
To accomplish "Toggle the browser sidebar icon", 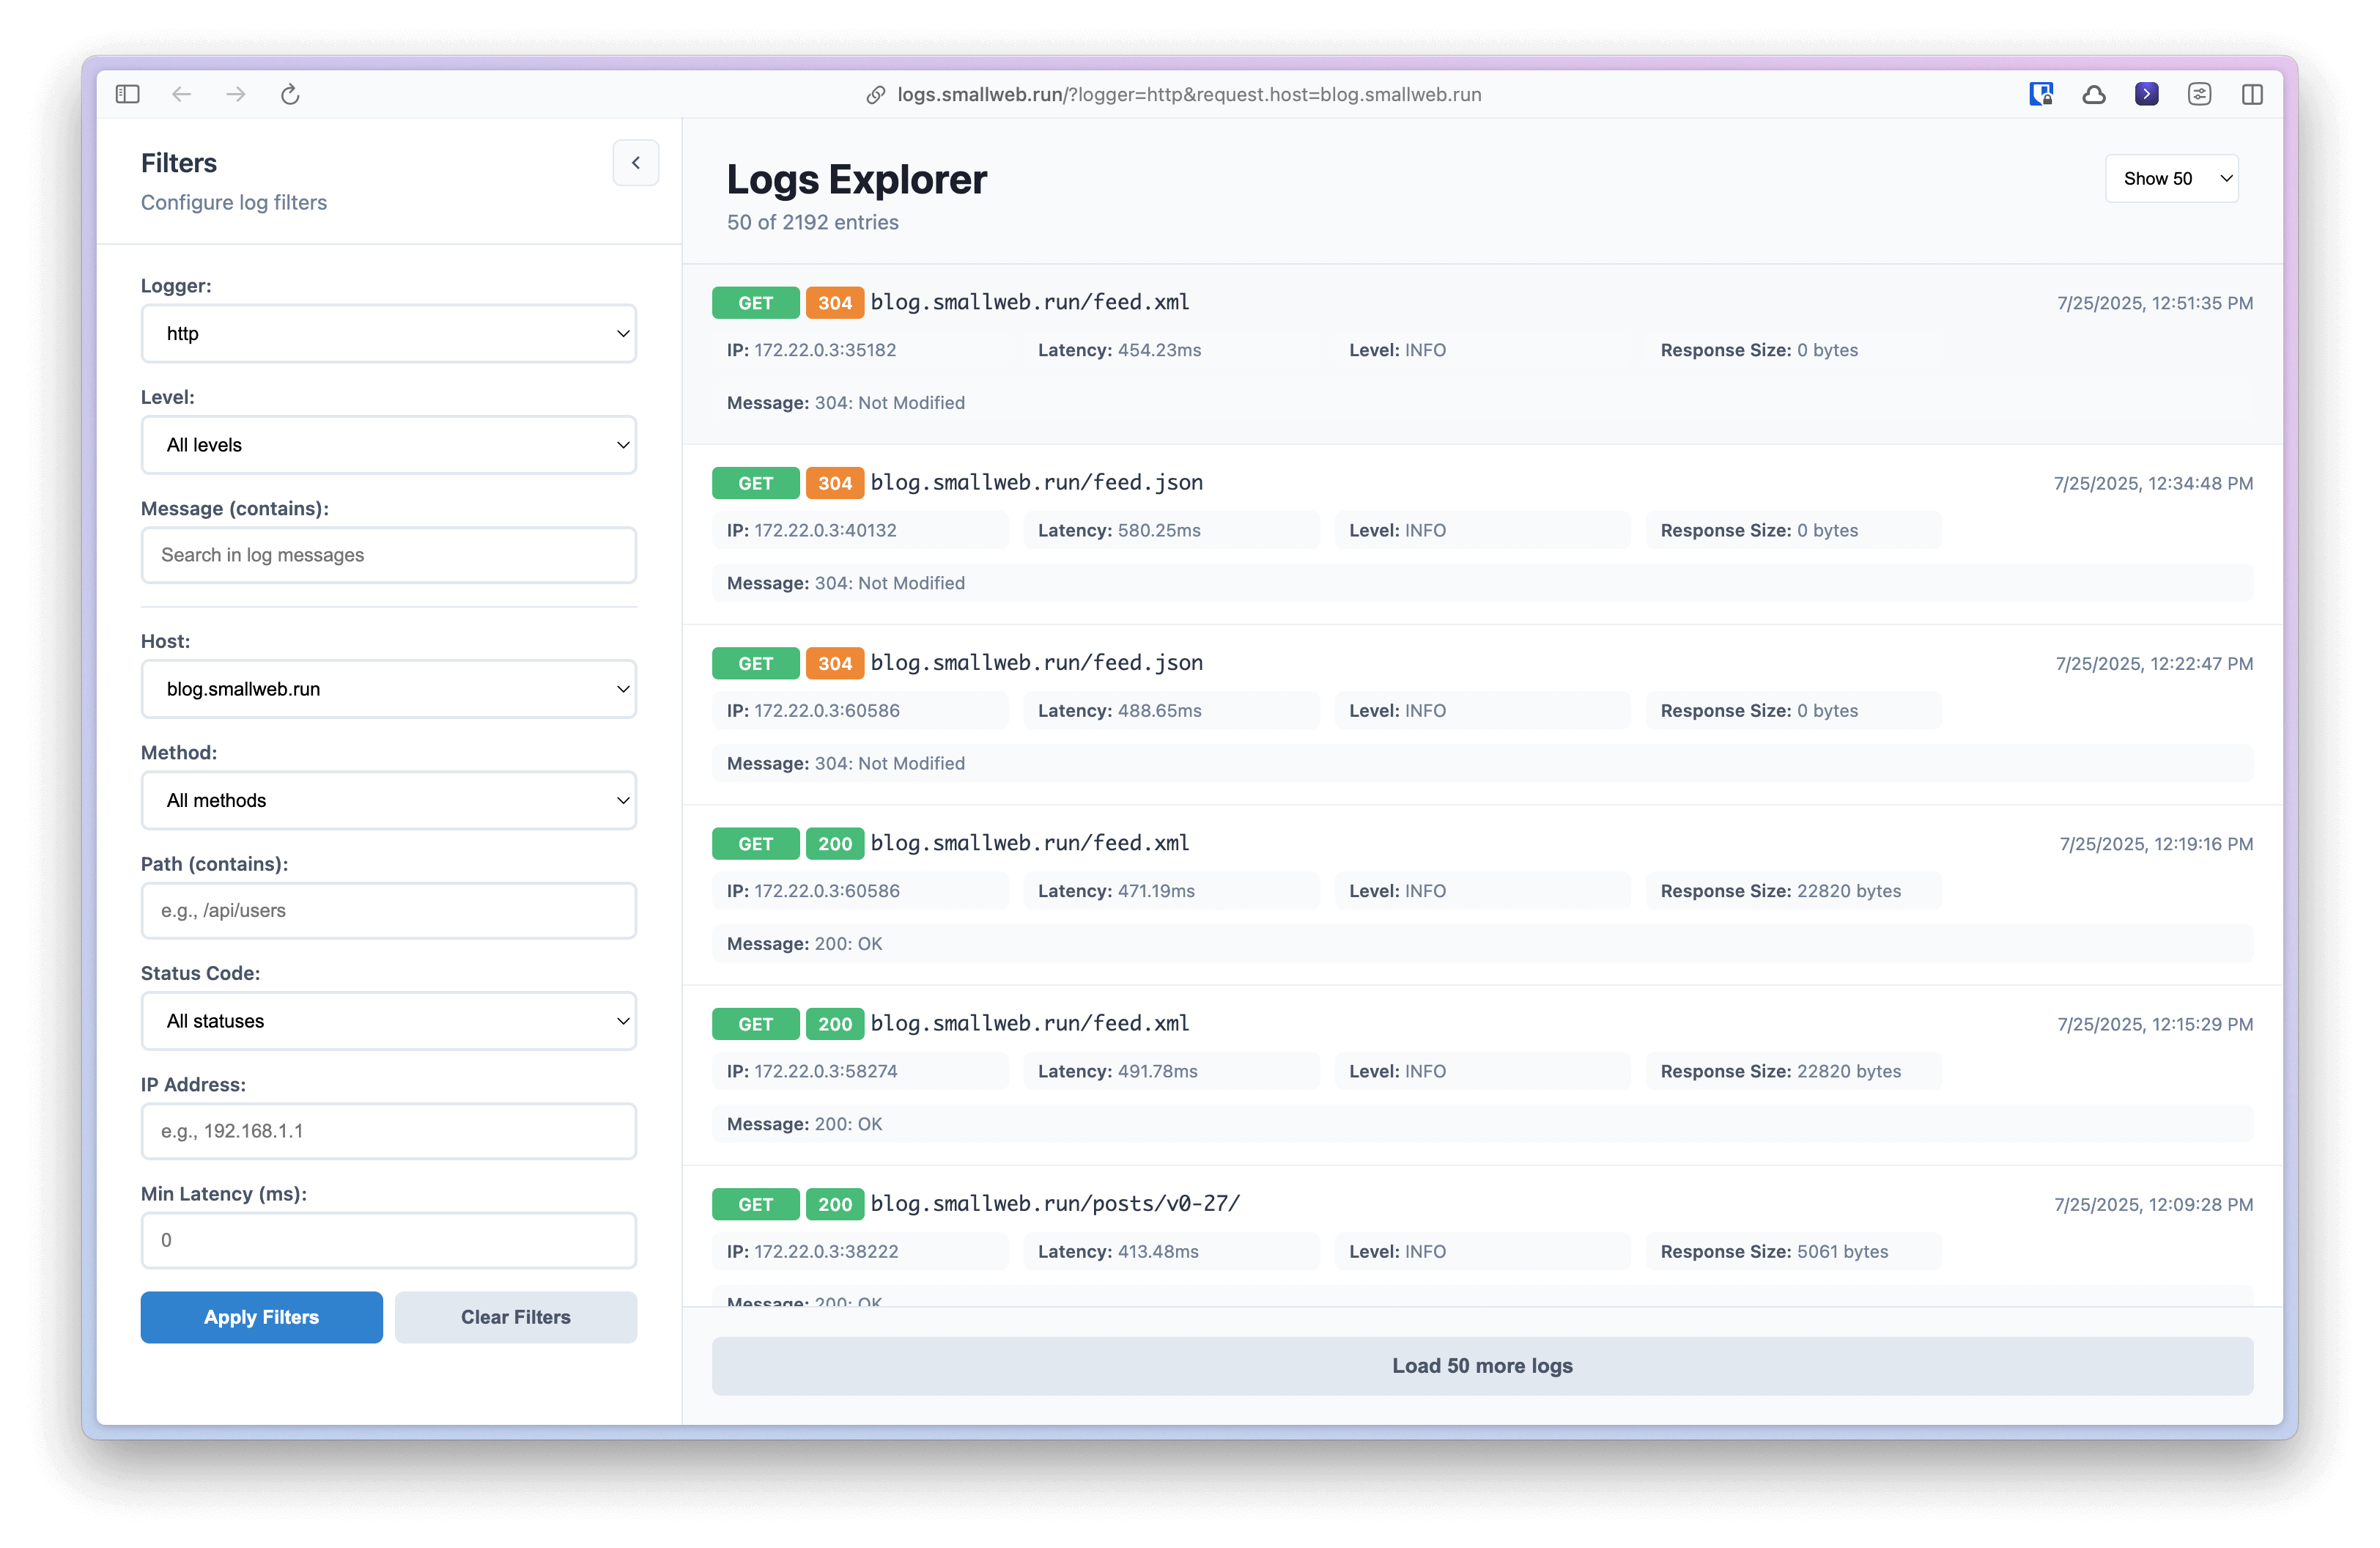I will [127, 94].
